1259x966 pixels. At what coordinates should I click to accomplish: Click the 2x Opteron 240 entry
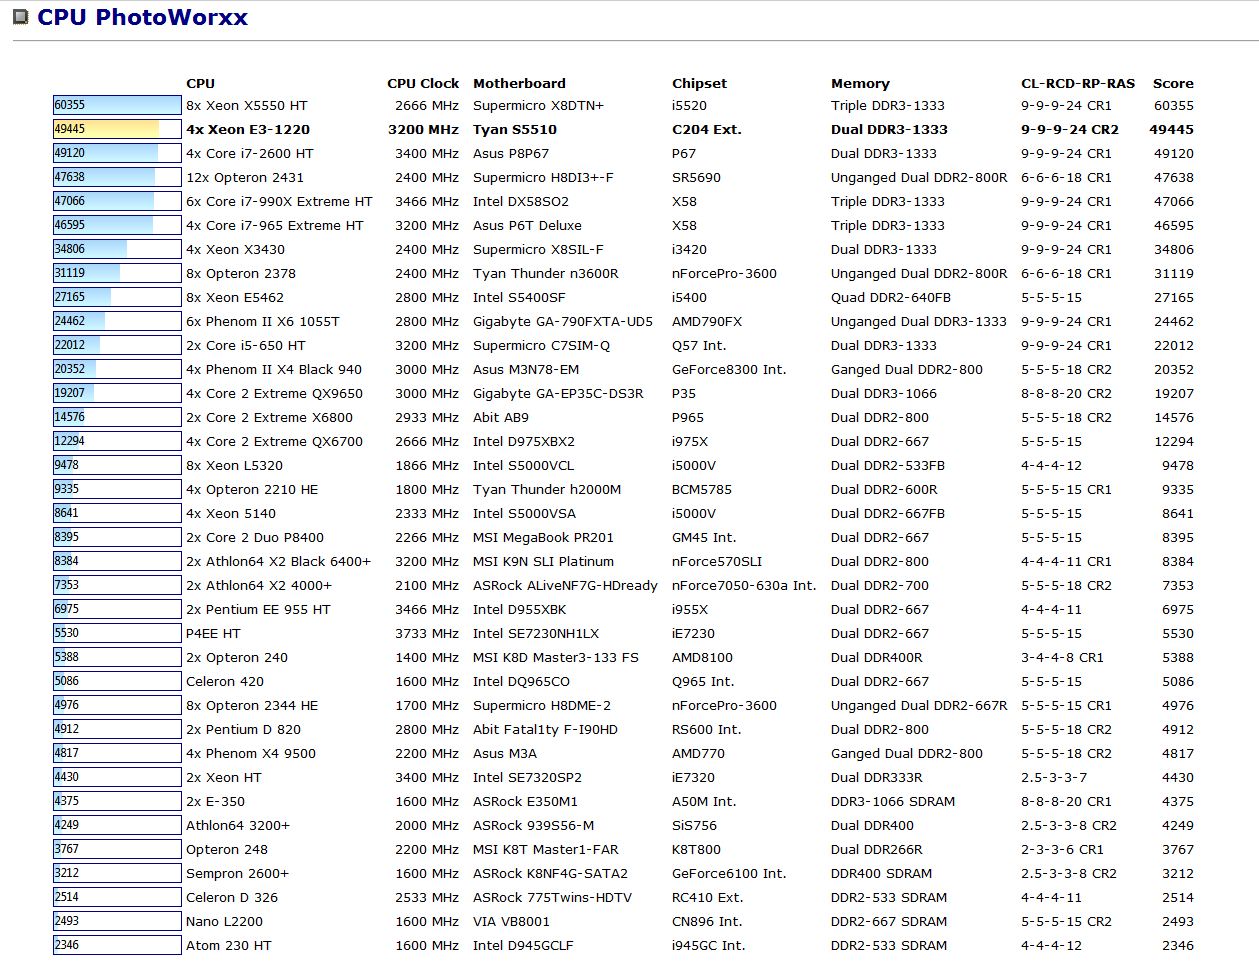[237, 657]
